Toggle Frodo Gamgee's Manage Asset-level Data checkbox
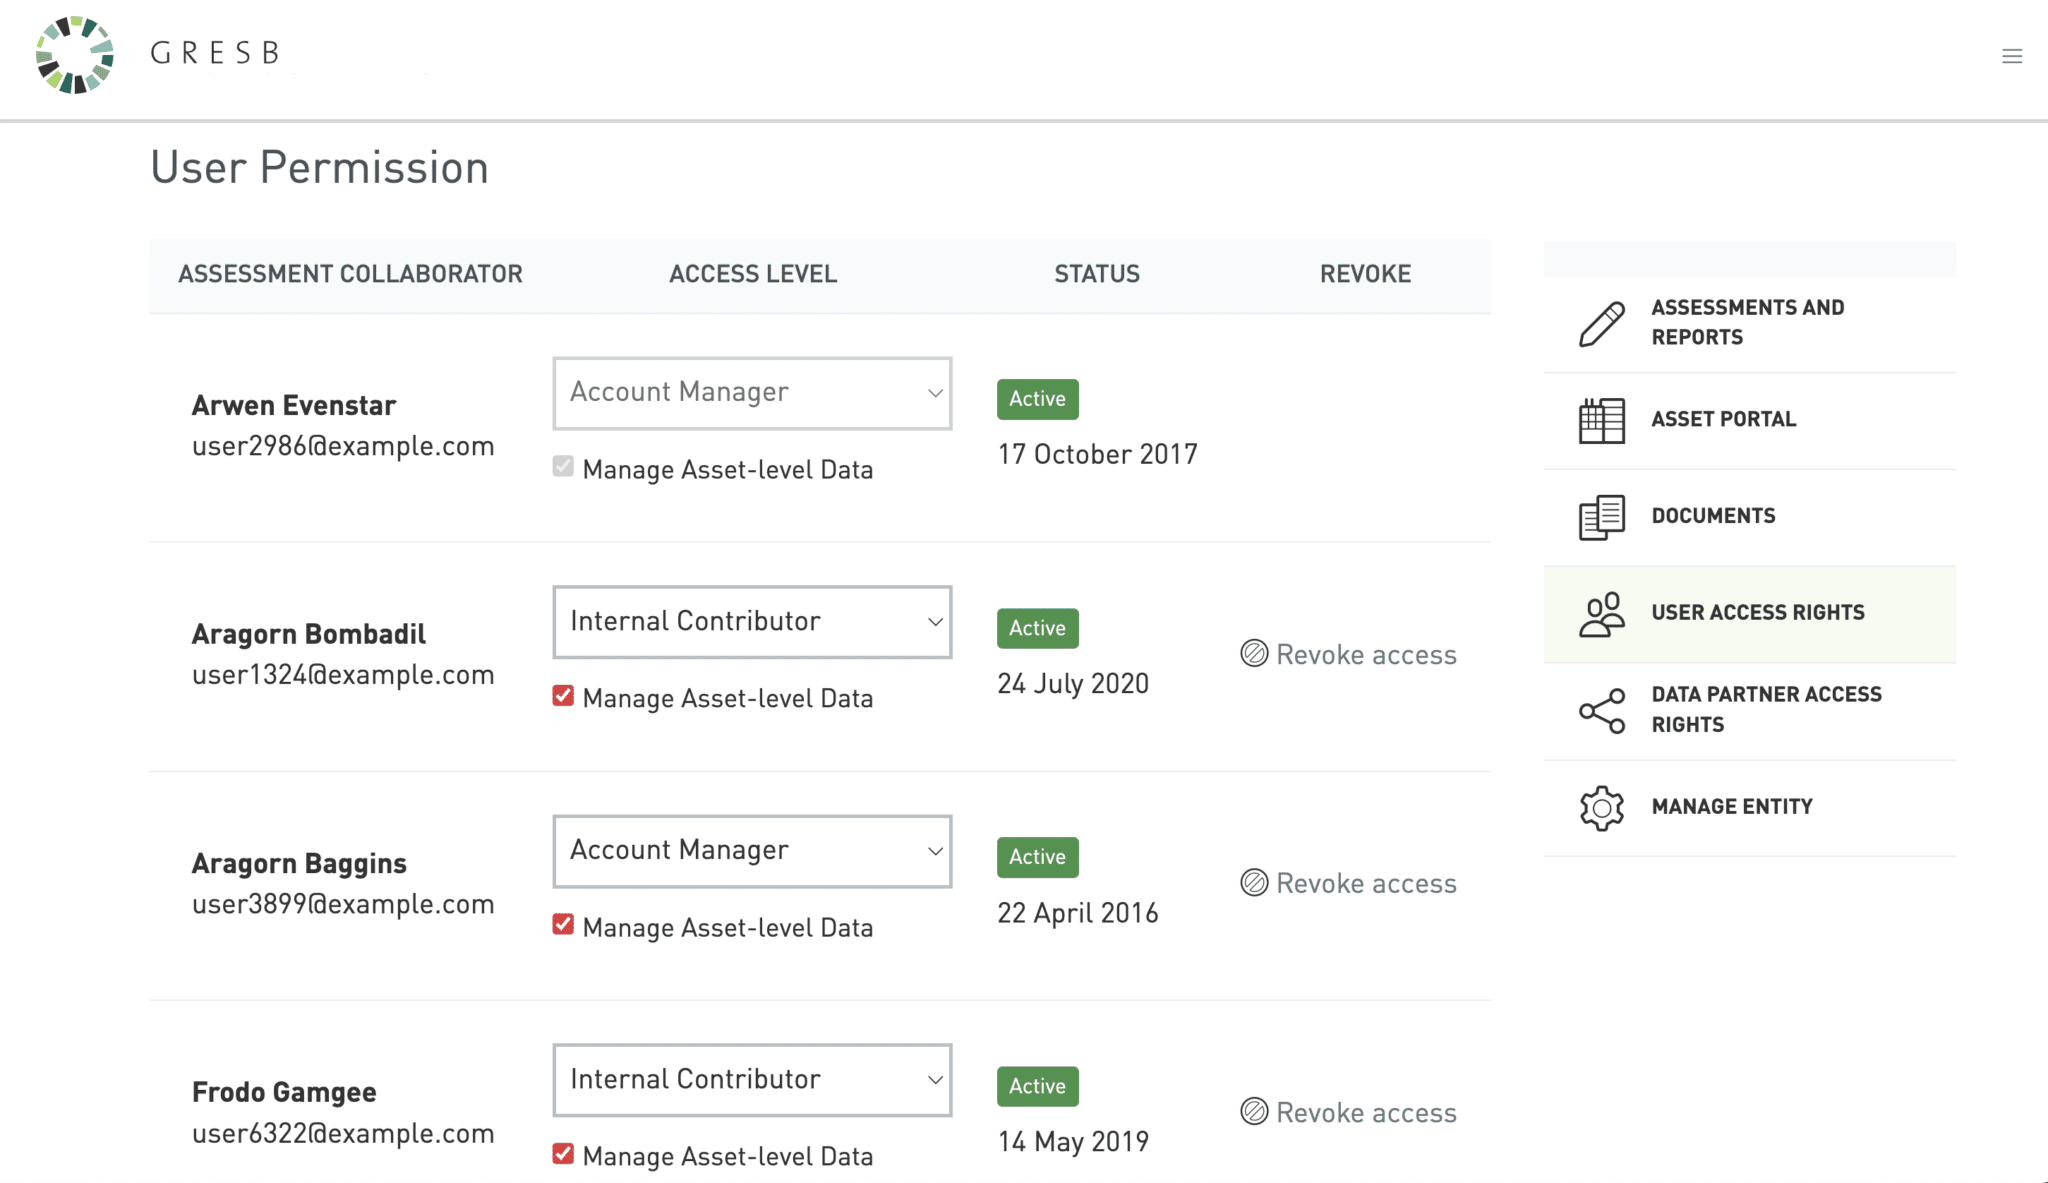The height and width of the screenshot is (1183, 2048). pos(563,1154)
